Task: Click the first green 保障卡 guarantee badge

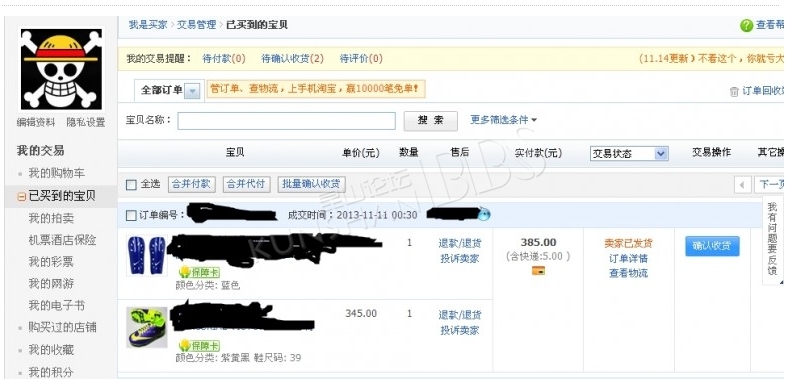Action: point(199,272)
